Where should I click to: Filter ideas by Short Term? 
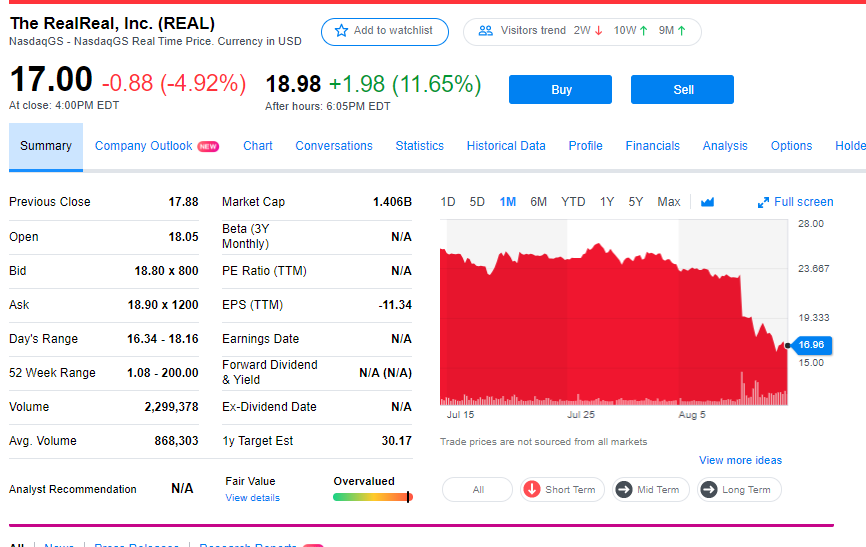click(562, 490)
